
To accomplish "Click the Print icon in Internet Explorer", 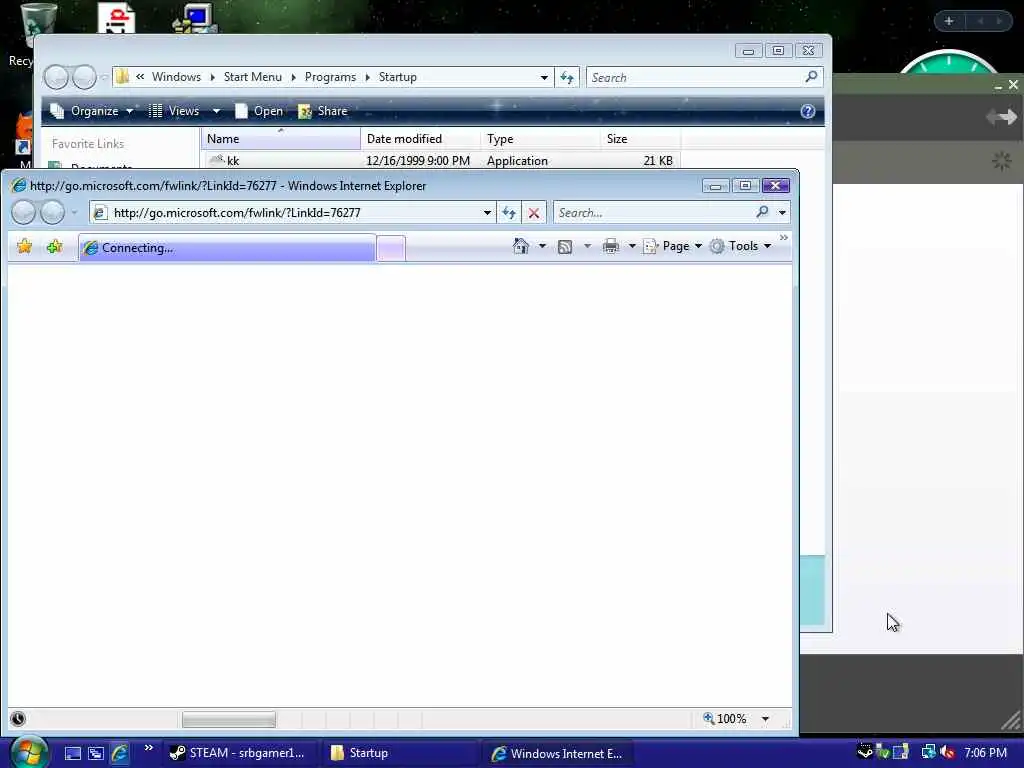I will 611,246.
